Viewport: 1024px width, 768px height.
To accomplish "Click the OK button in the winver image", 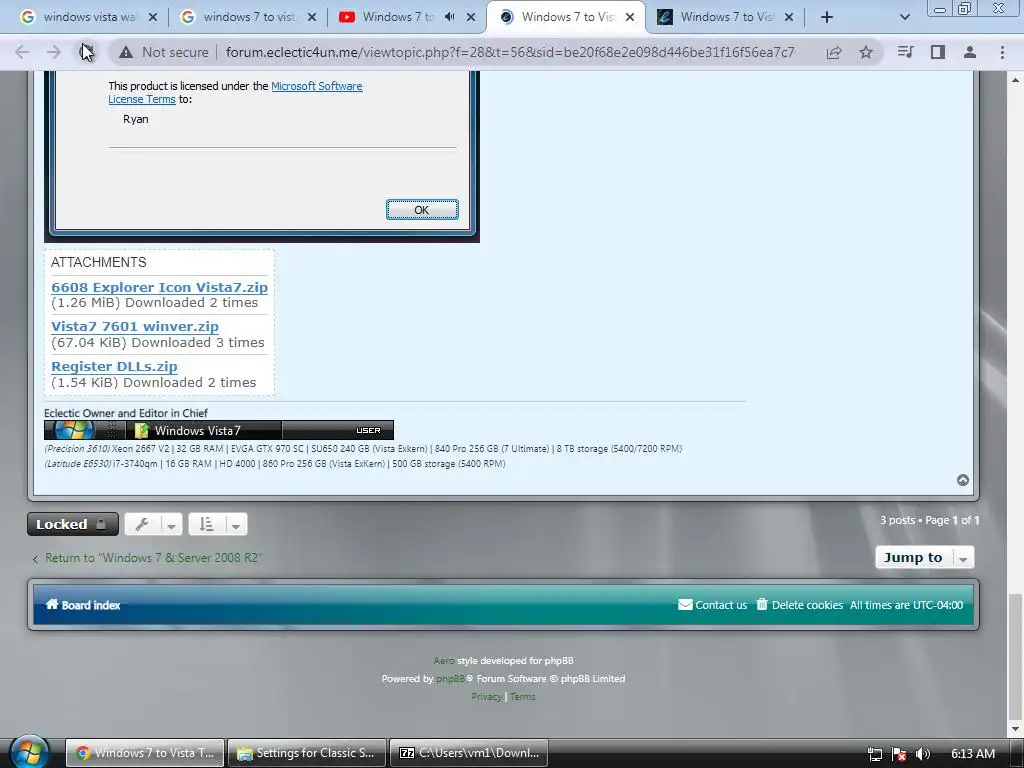I will pyautogui.click(x=422, y=210).
